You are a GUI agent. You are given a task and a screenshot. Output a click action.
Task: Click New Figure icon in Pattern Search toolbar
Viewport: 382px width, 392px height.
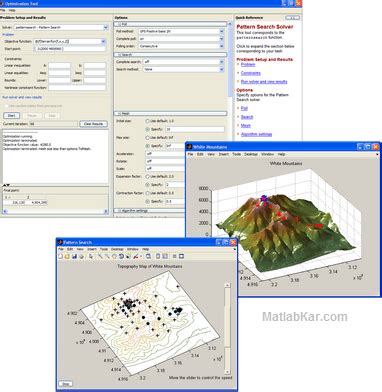(x=60, y=256)
